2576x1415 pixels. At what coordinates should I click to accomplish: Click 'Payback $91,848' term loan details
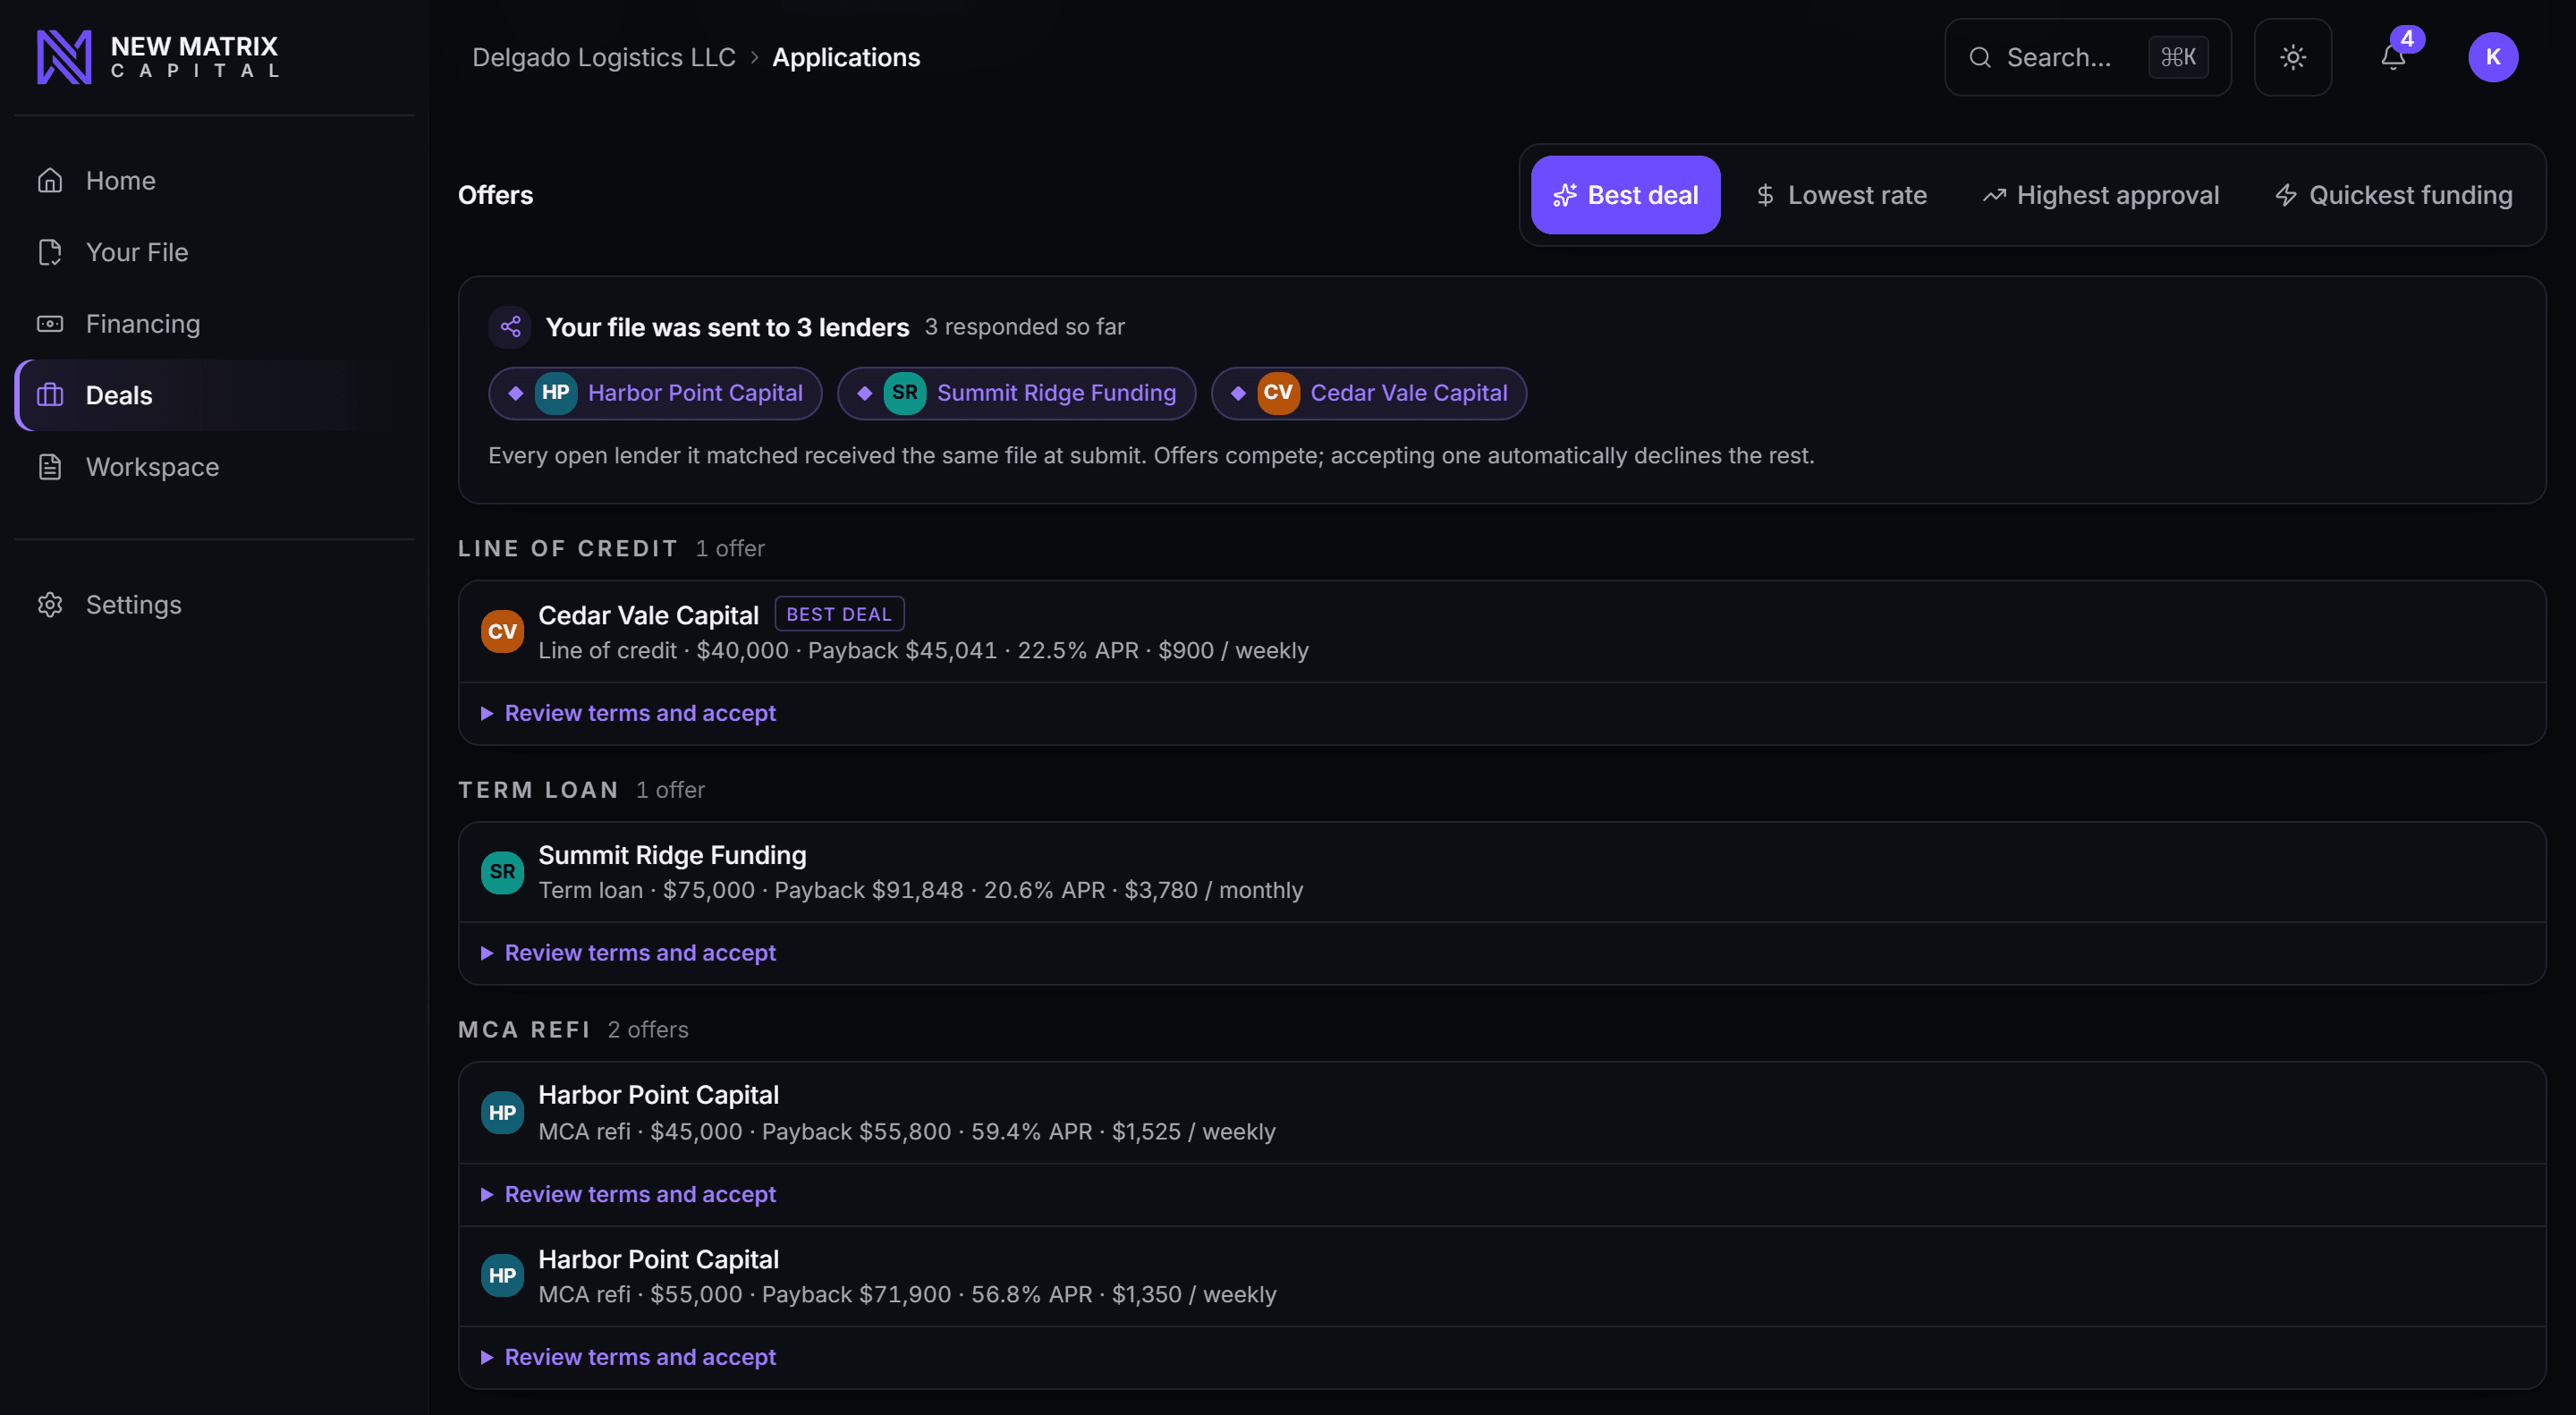868,890
